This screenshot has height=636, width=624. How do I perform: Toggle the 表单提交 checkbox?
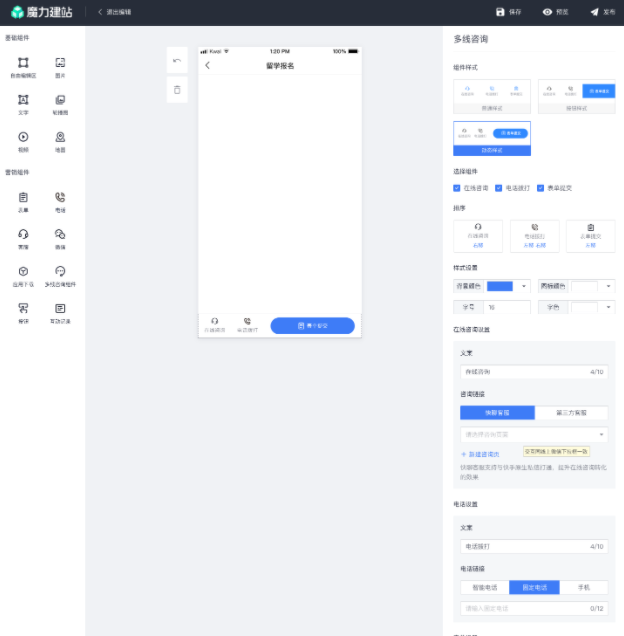coord(541,188)
